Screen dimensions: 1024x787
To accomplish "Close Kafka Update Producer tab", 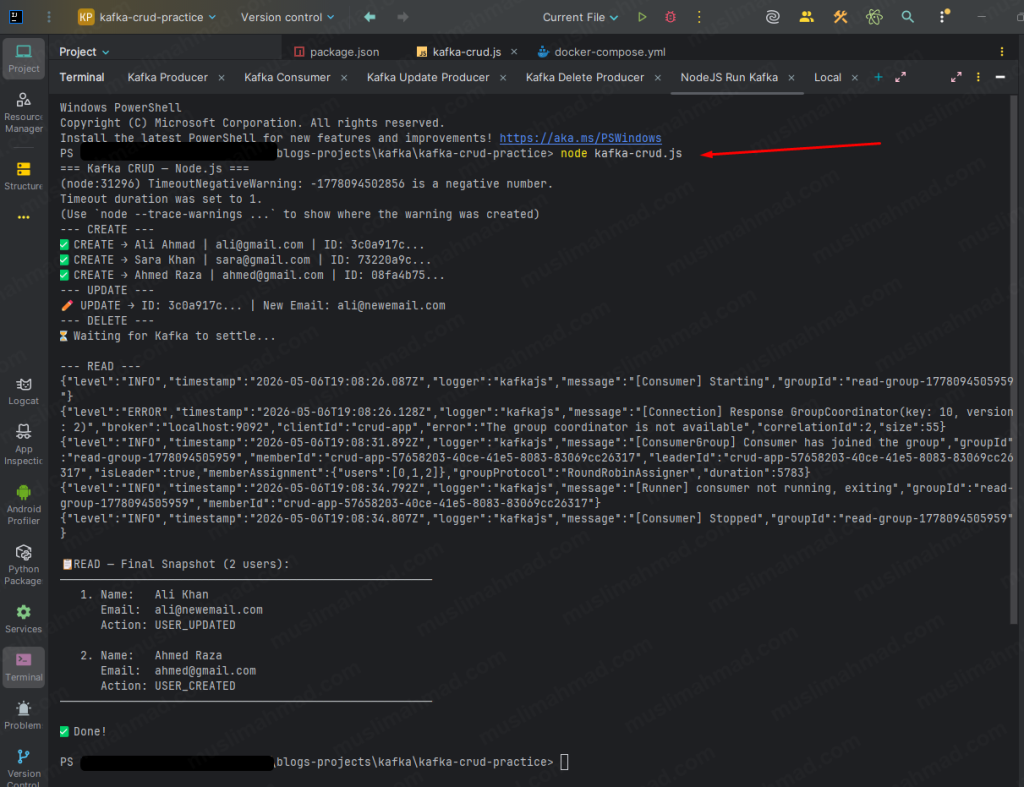I will [x=503, y=77].
